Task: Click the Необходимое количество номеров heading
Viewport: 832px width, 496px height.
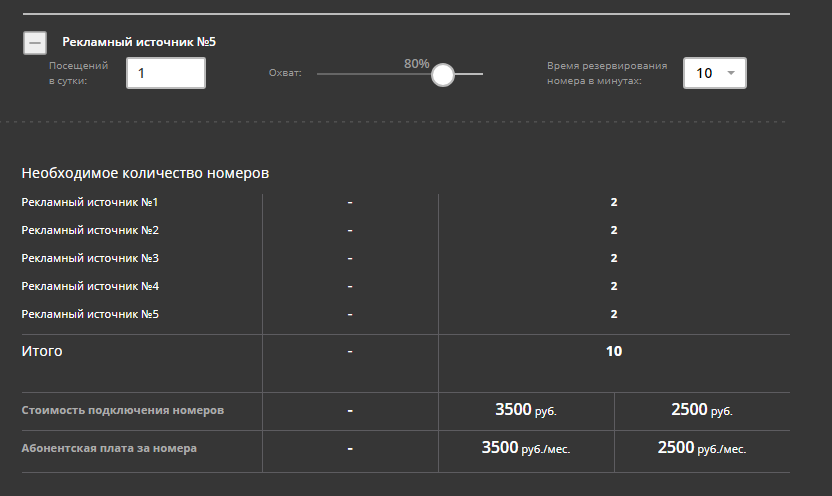Action: pos(145,173)
